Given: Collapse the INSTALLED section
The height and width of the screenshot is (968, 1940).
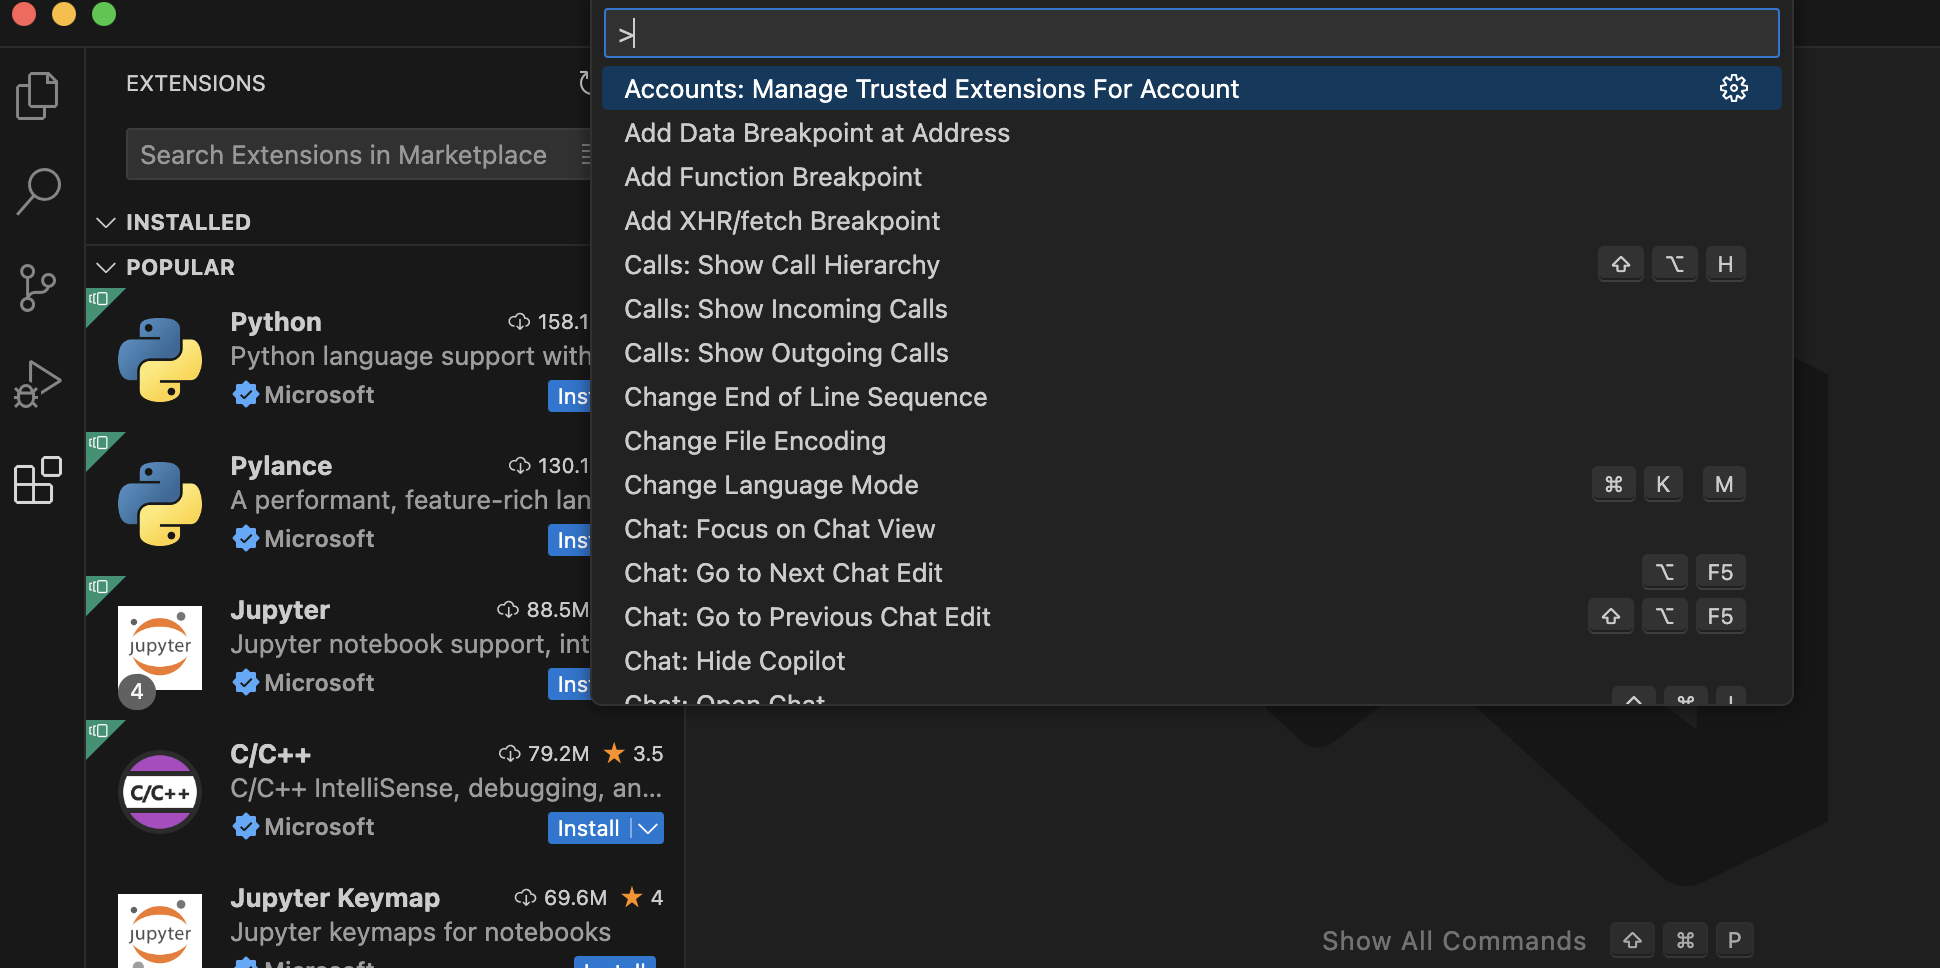Looking at the screenshot, I should pos(106,222).
